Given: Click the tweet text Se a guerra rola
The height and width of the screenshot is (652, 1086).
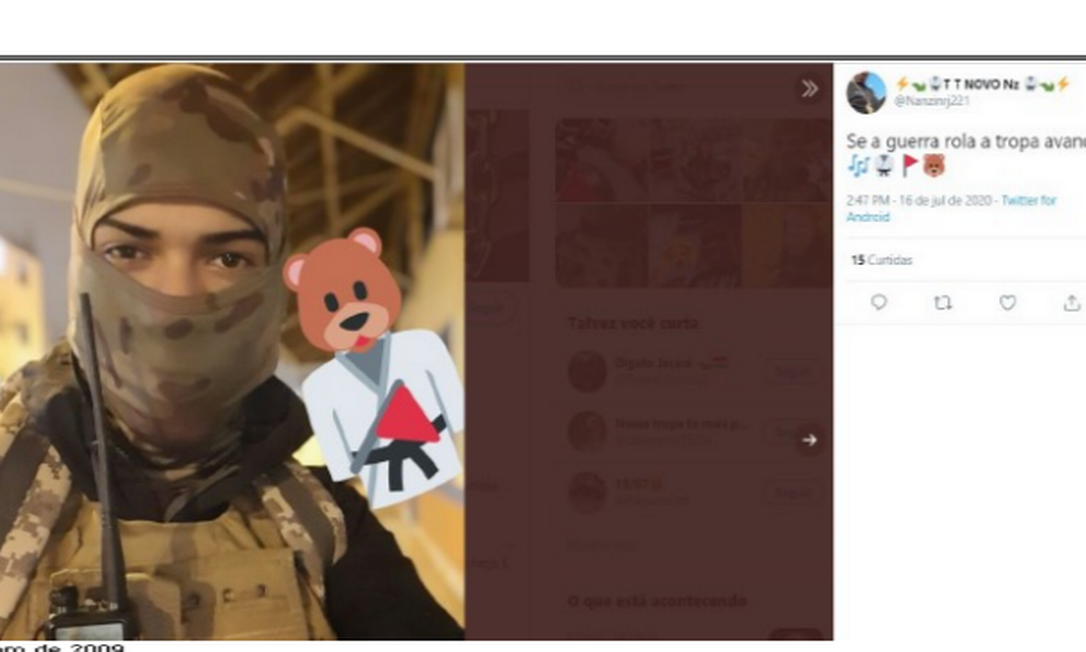Looking at the screenshot, I should [965, 141].
